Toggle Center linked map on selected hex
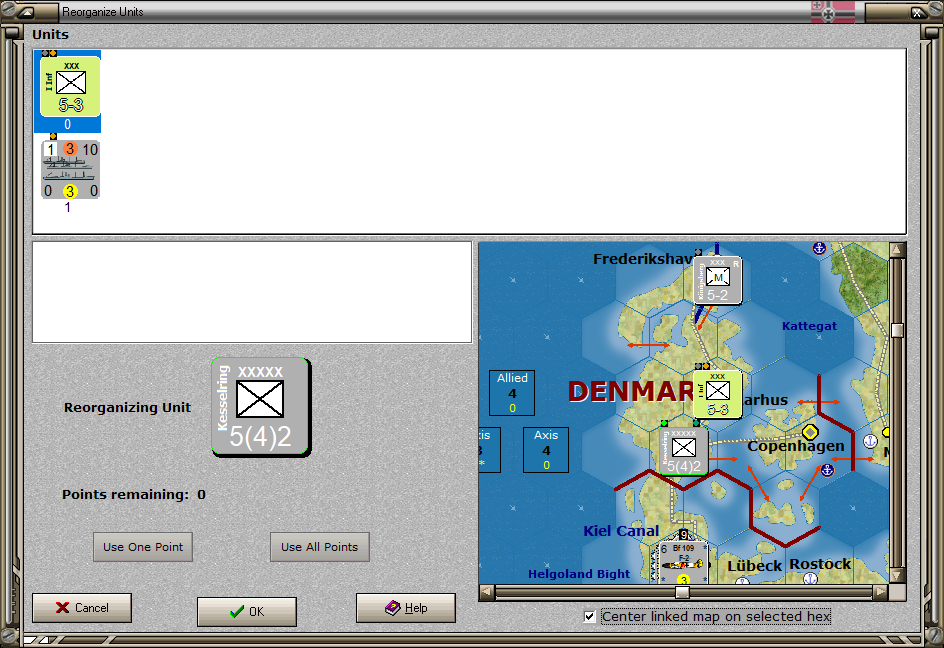 pyautogui.click(x=589, y=617)
